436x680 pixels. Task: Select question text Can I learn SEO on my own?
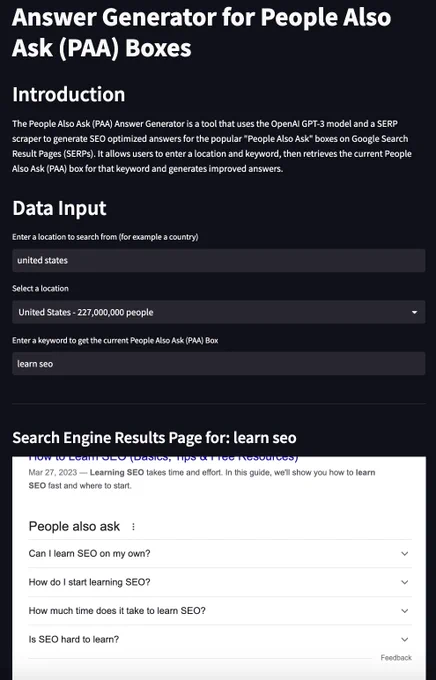tap(89, 553)
